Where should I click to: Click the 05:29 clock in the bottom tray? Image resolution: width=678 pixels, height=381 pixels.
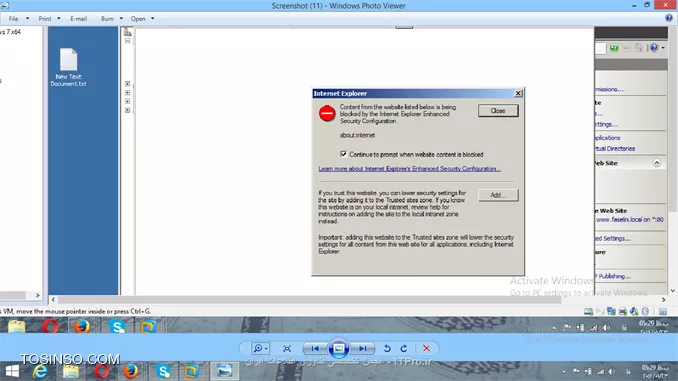(x=655, y=371)
